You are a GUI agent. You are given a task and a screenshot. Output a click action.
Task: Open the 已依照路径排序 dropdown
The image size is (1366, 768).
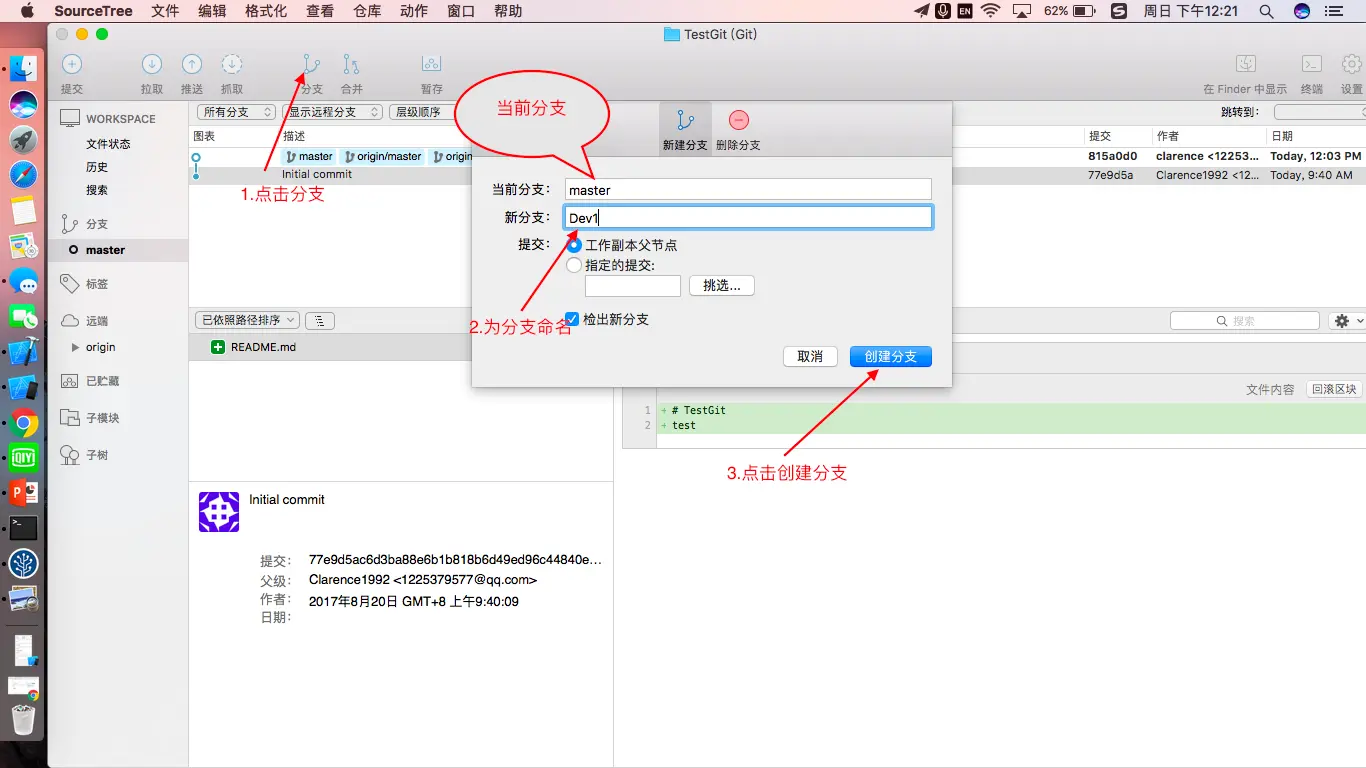[248, 320]
